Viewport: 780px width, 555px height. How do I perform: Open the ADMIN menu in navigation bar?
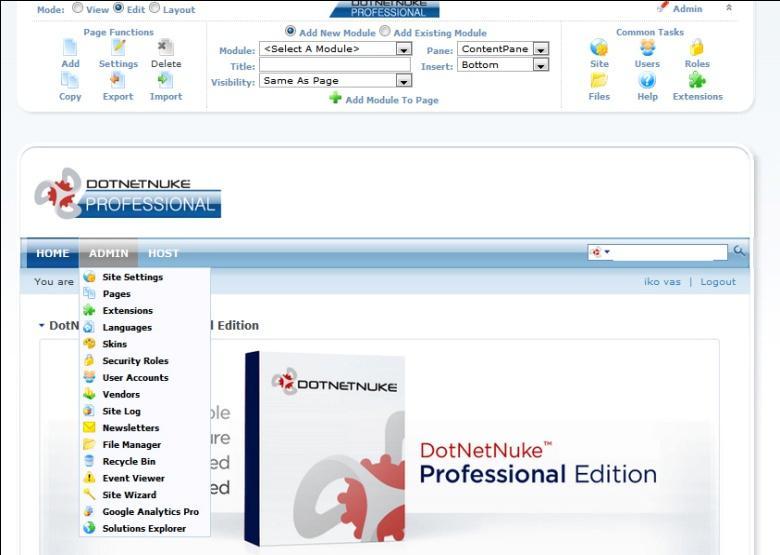pyautogui.click(x=108, y=253)
